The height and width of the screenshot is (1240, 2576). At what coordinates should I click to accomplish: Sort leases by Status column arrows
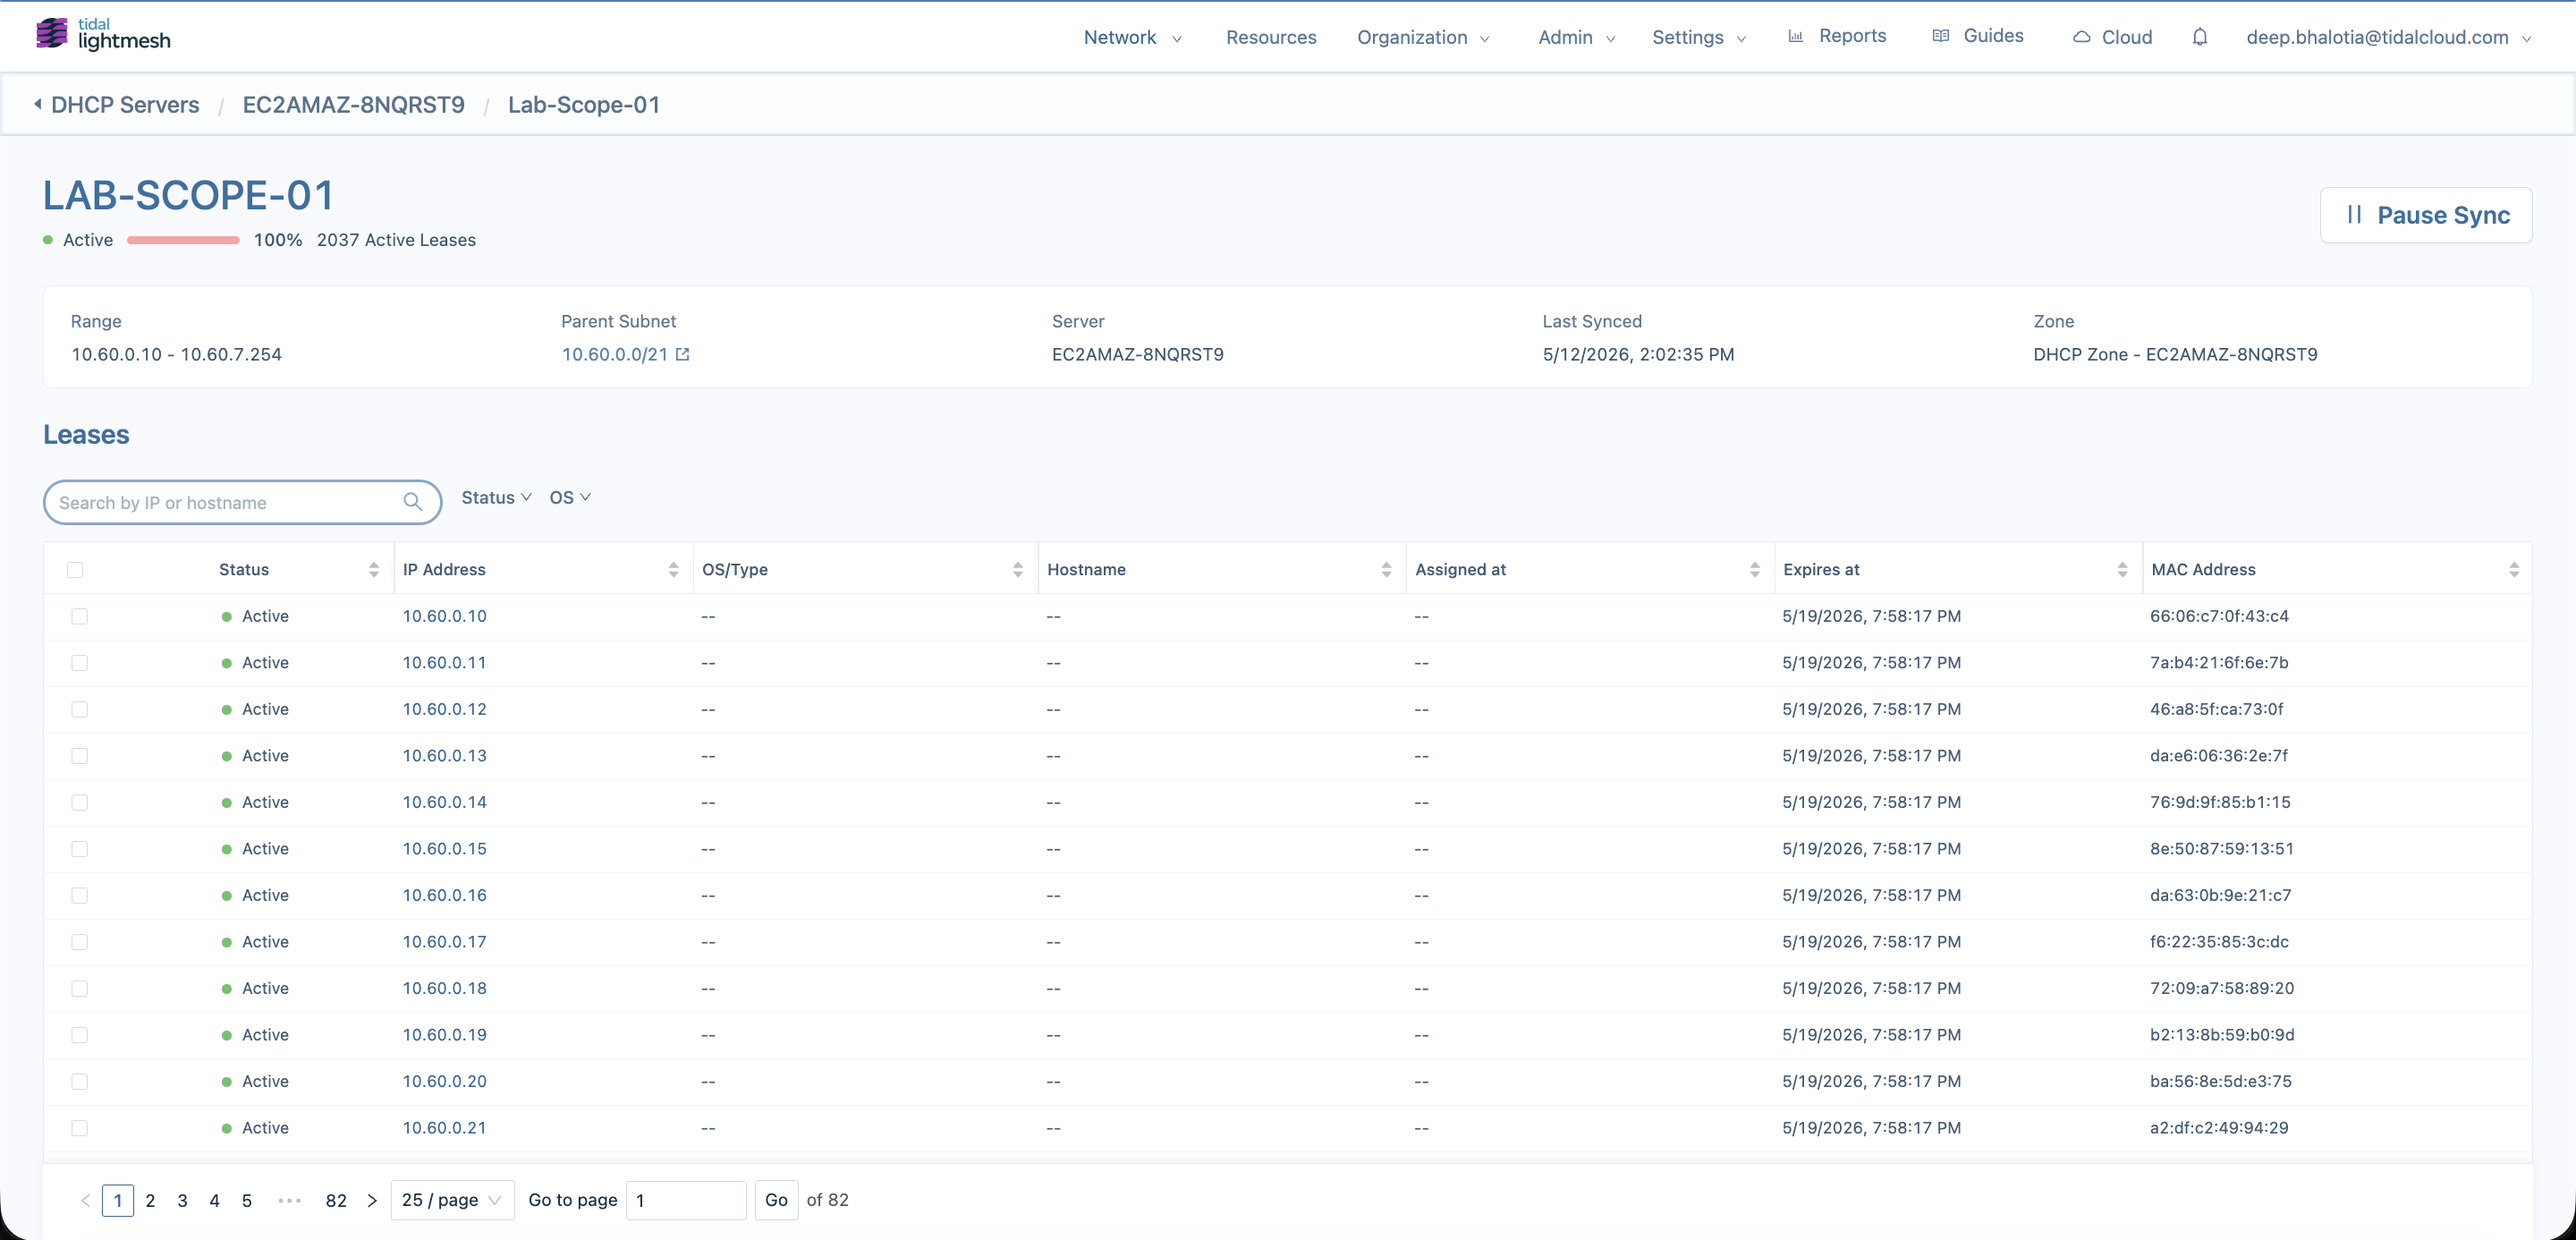click(373, 569)
